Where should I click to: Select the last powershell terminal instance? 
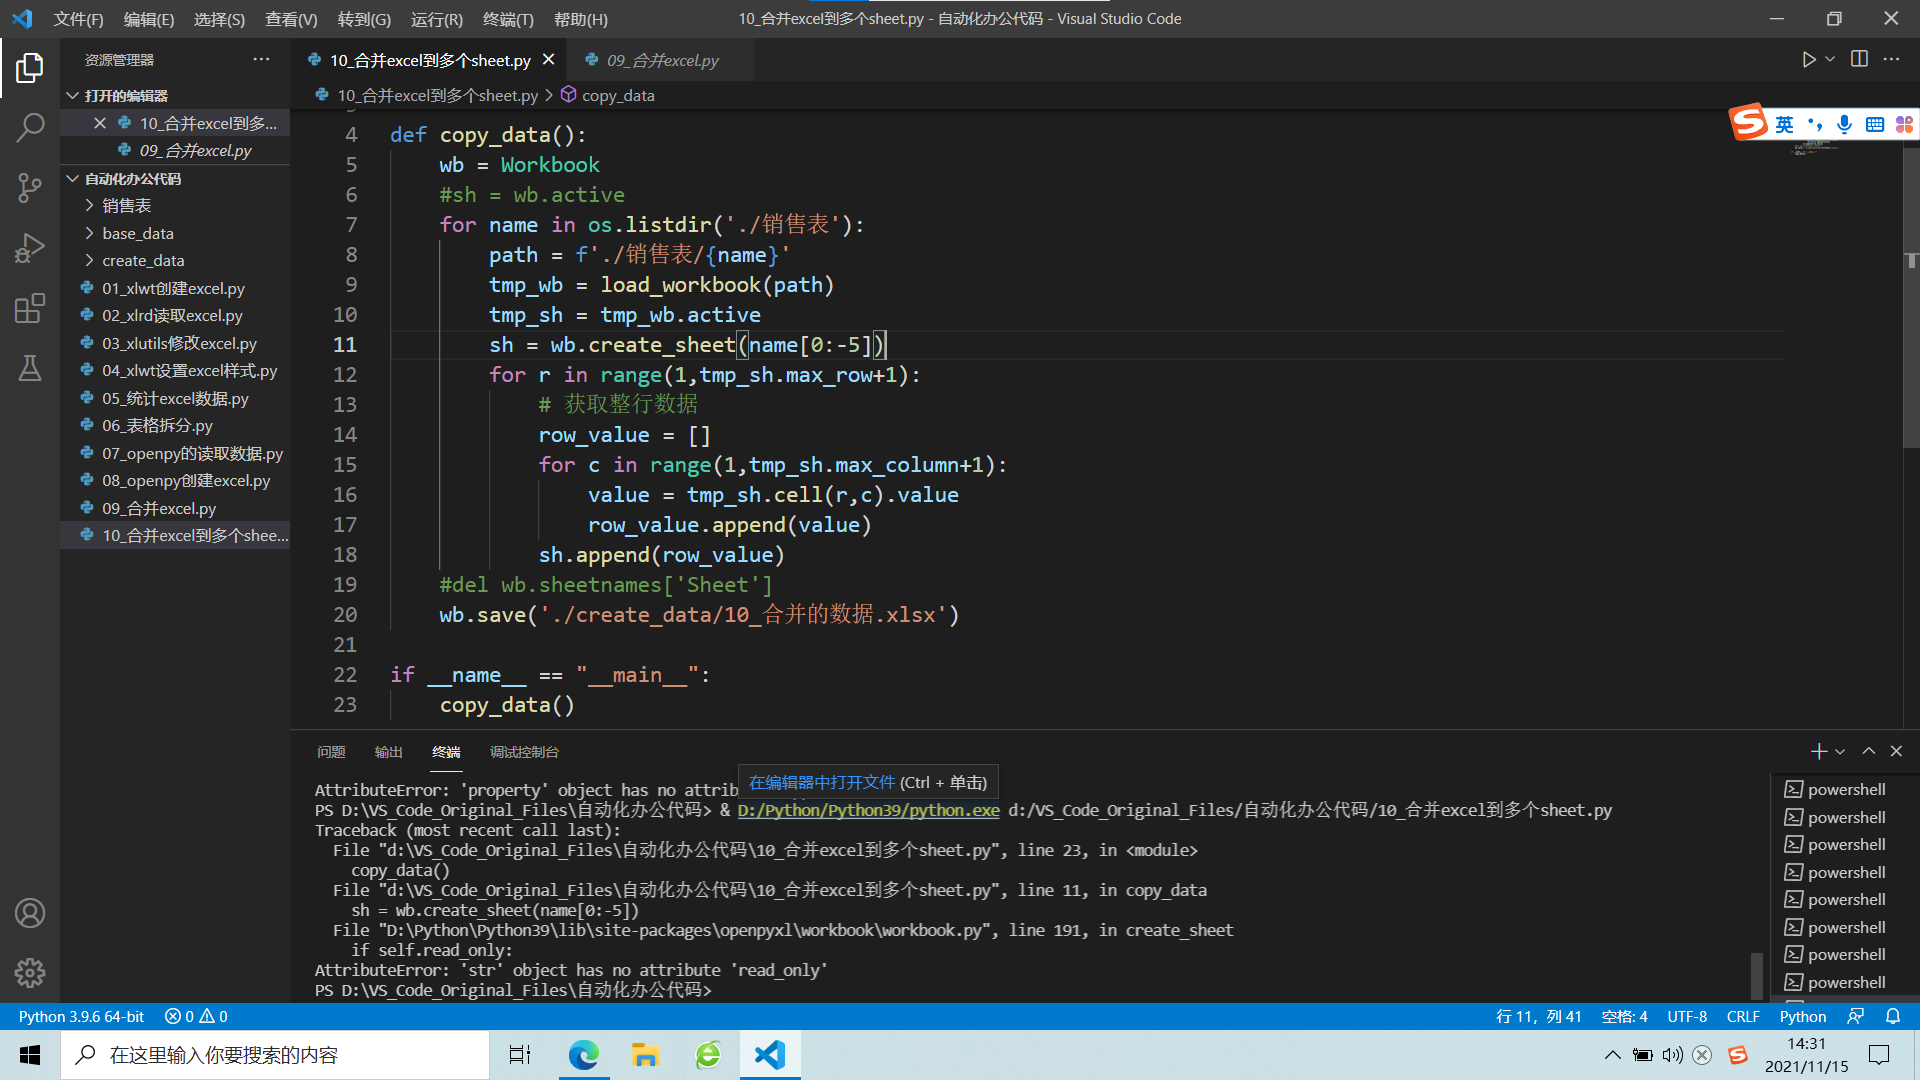[x=1846, y=982]
